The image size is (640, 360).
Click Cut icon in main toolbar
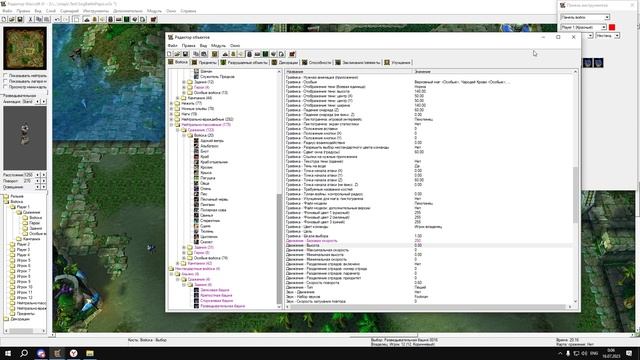tap(30, 20)
